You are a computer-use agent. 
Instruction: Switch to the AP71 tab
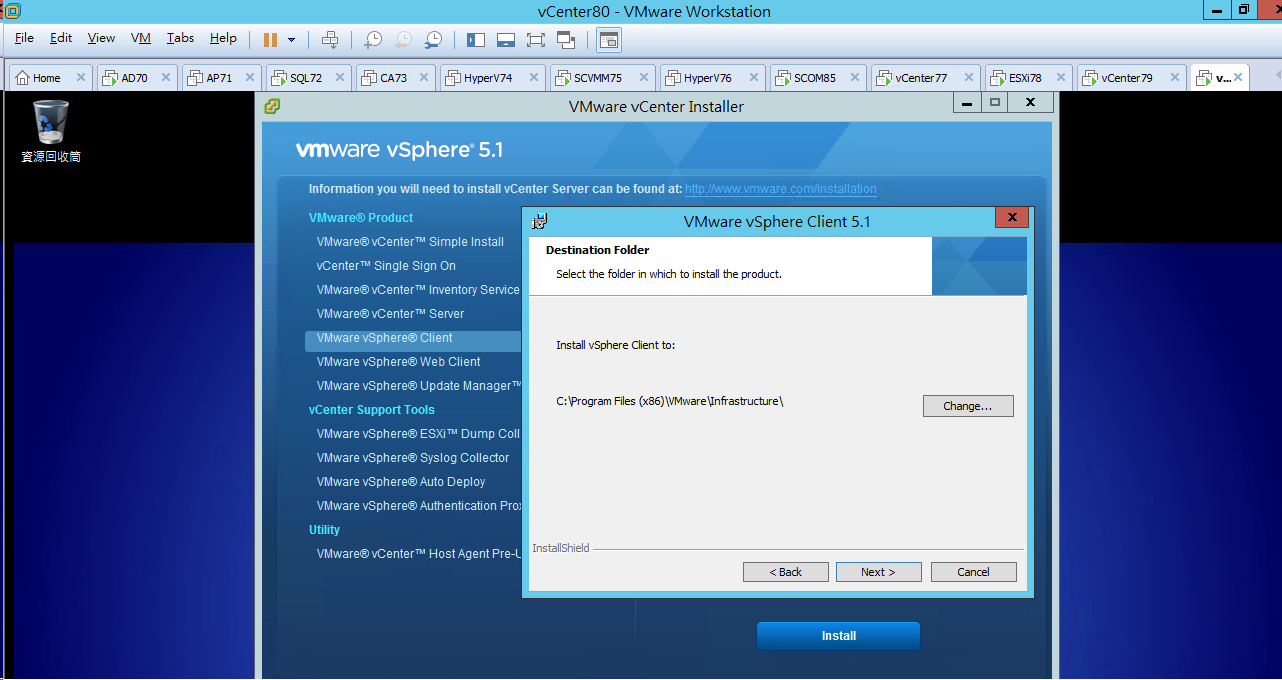click(x=219, y=78)
